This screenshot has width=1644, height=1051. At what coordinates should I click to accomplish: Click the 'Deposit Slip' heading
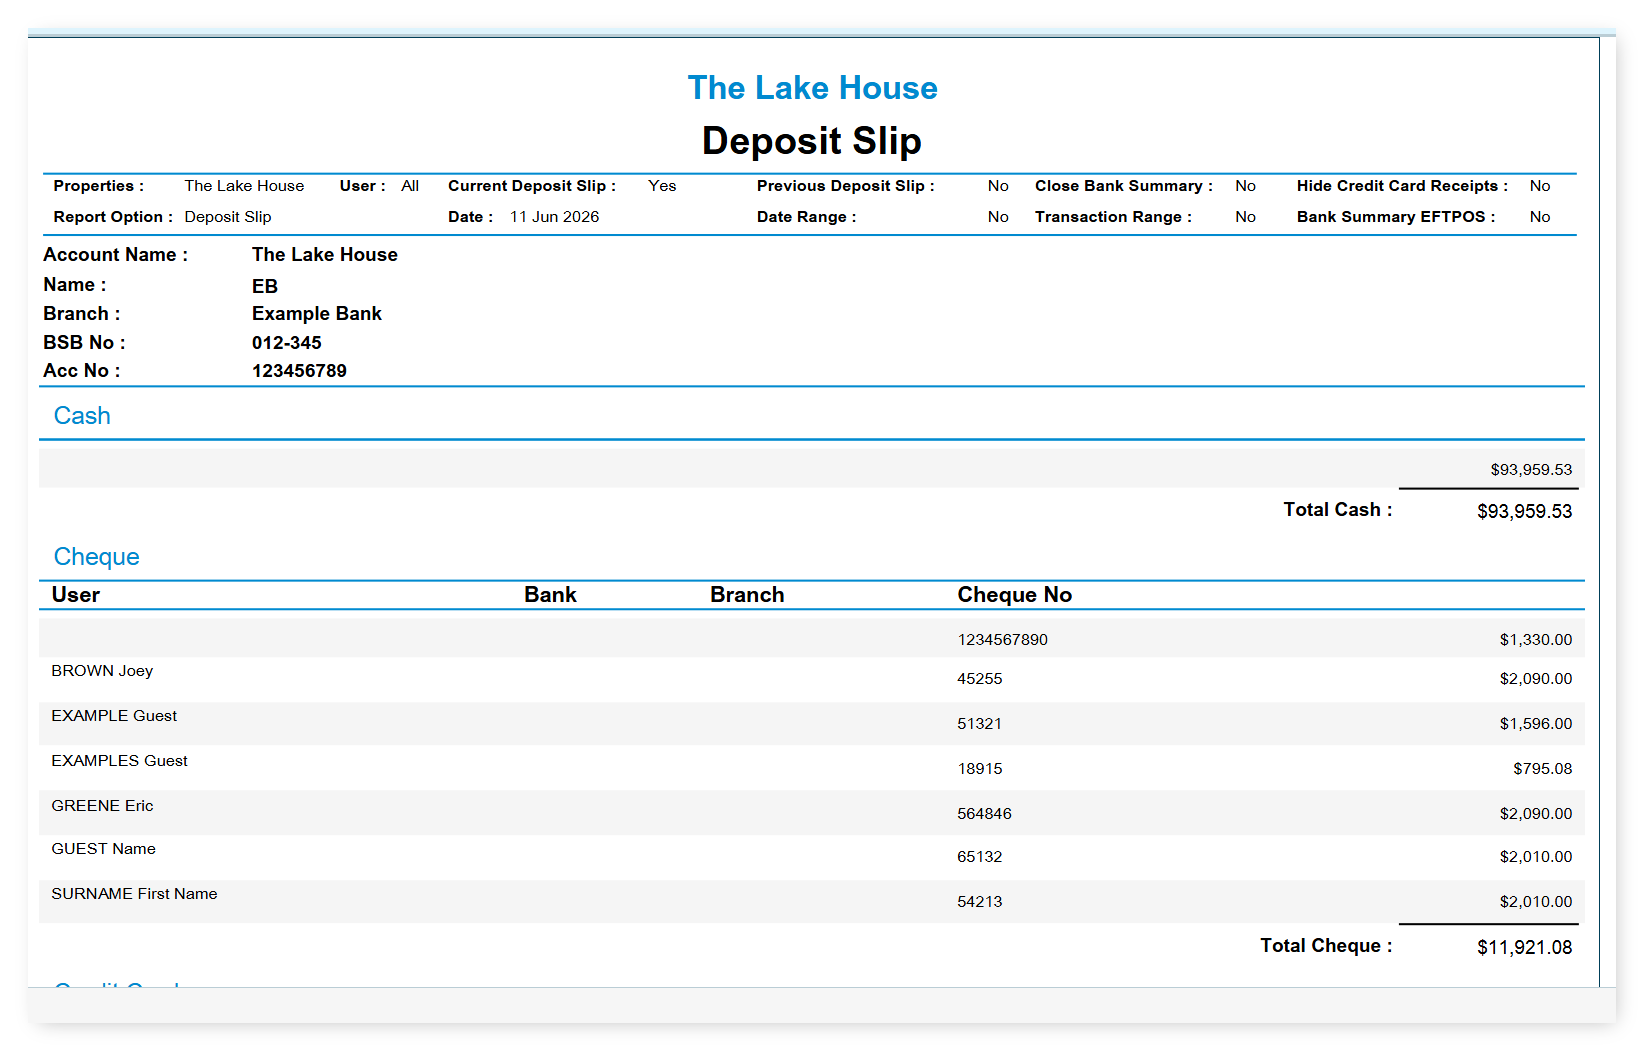coord(811,141)
